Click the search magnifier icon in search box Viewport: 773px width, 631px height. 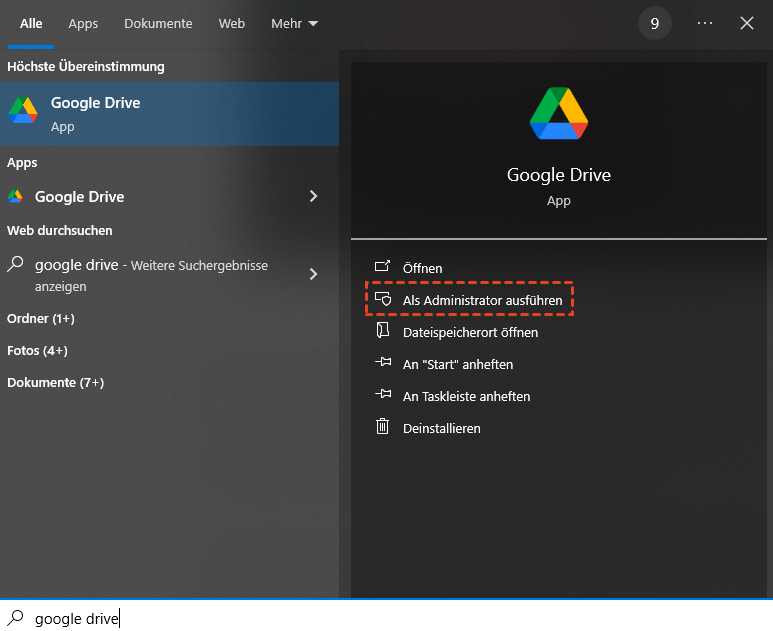point(15,618)
